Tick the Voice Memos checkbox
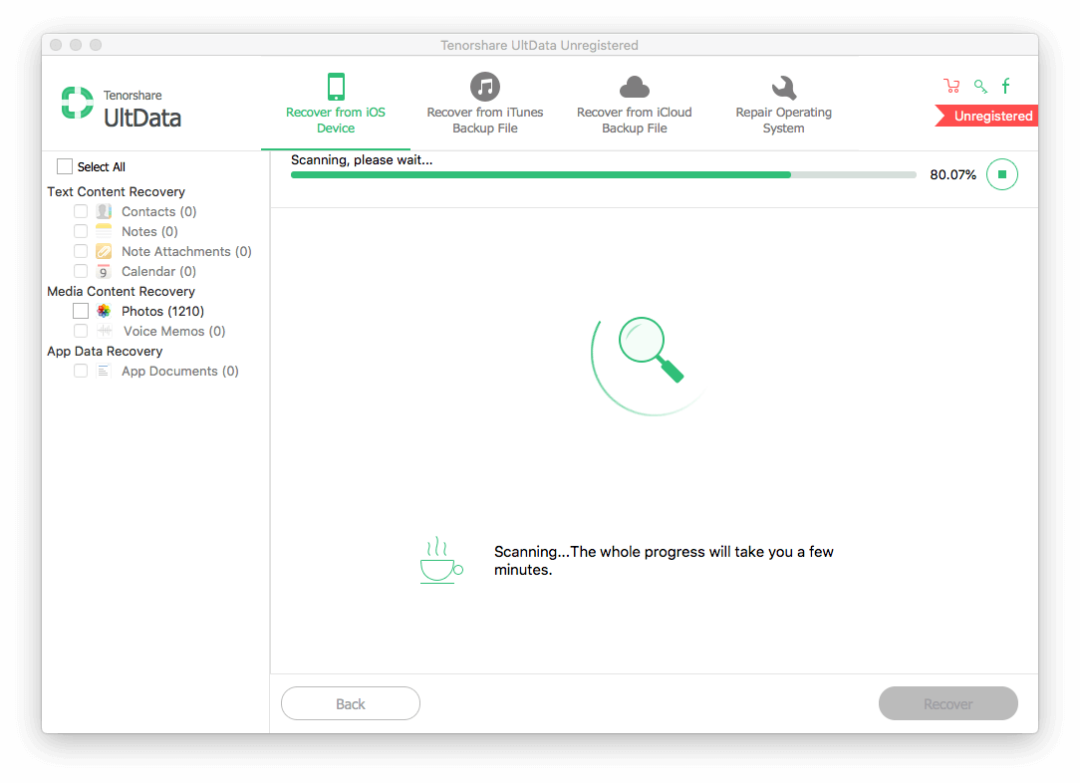 pyautogui.click(x=81, y=331)
